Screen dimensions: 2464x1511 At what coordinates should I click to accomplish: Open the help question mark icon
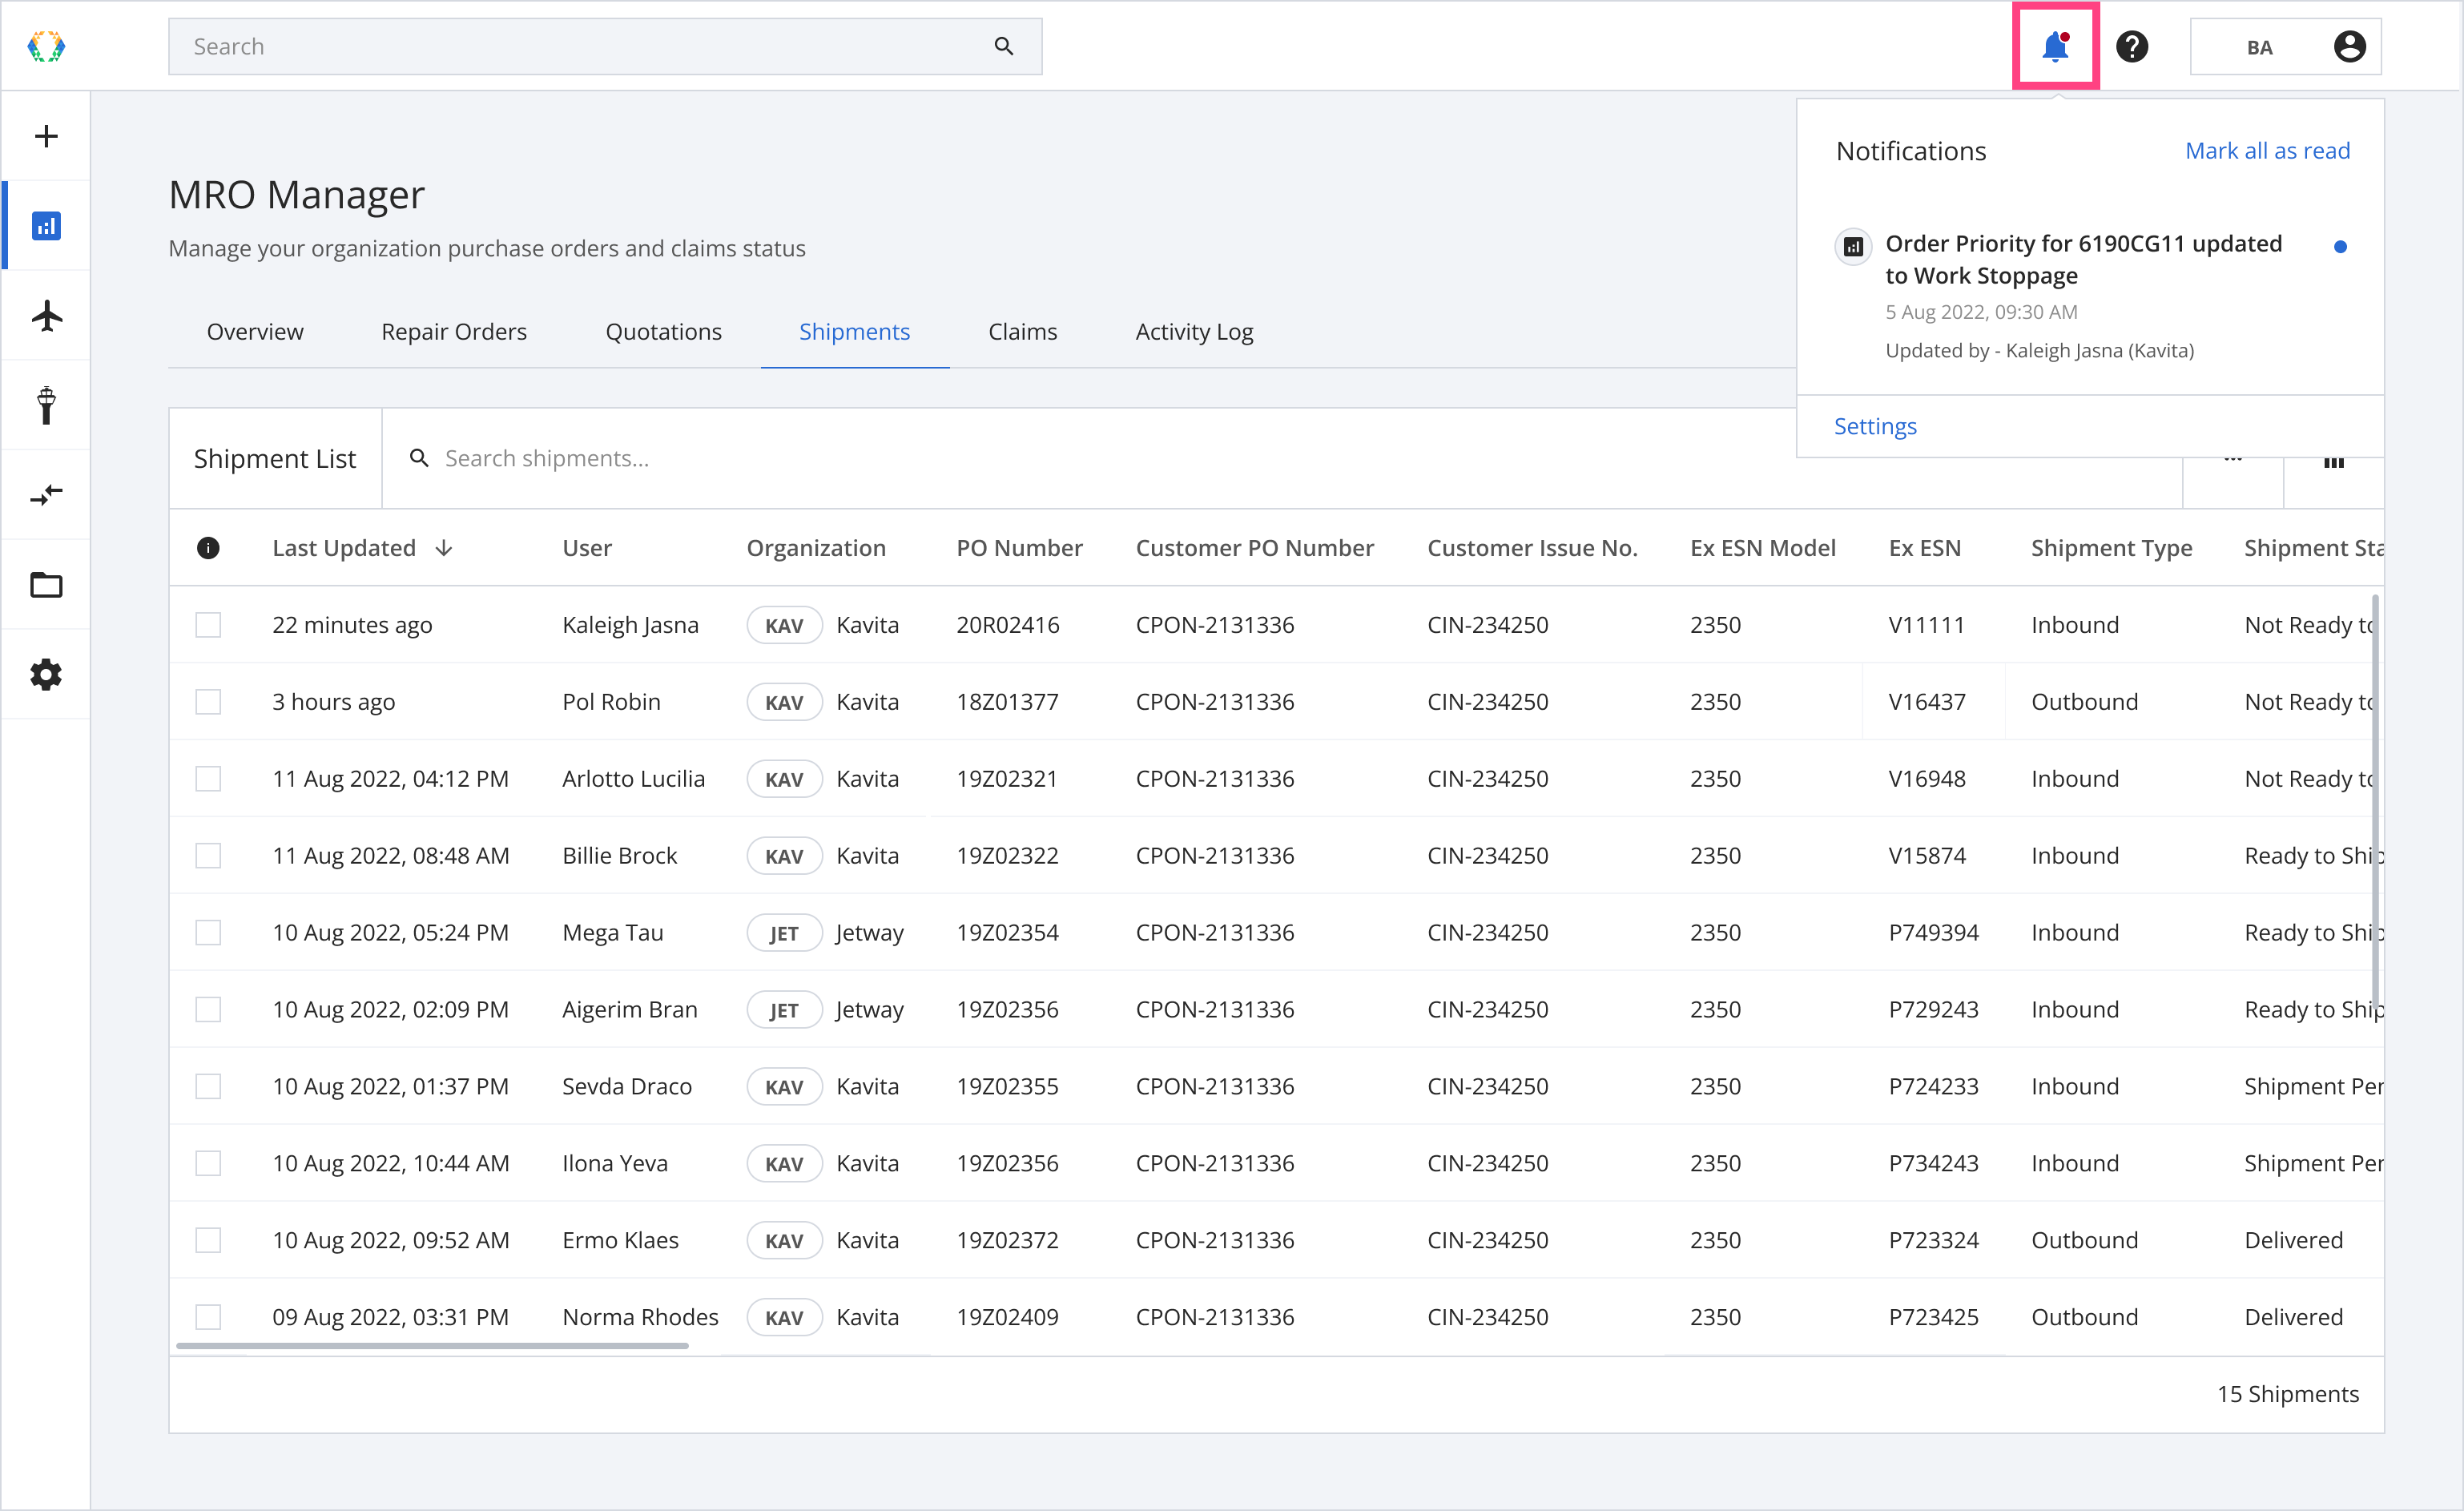[2132, 46]
